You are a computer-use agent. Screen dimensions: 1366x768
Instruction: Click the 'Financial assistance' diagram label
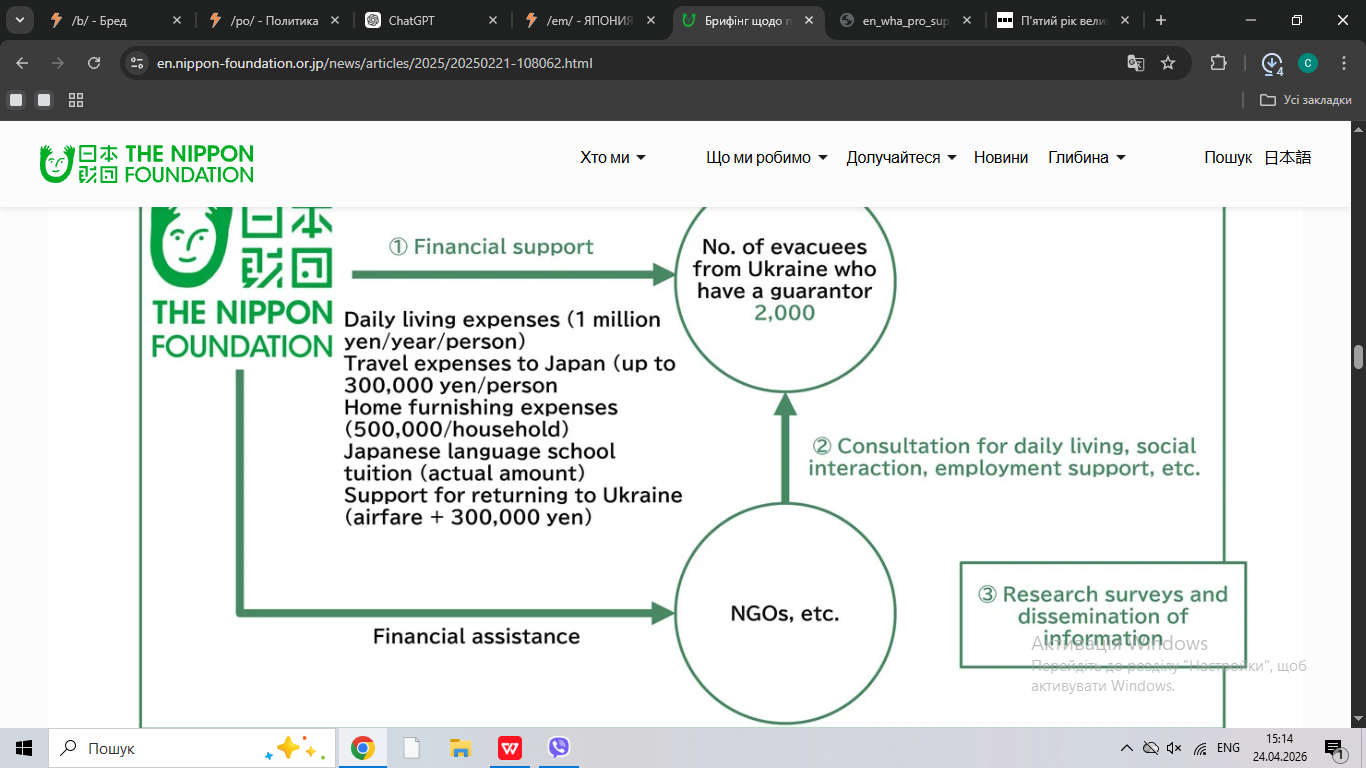476,636
